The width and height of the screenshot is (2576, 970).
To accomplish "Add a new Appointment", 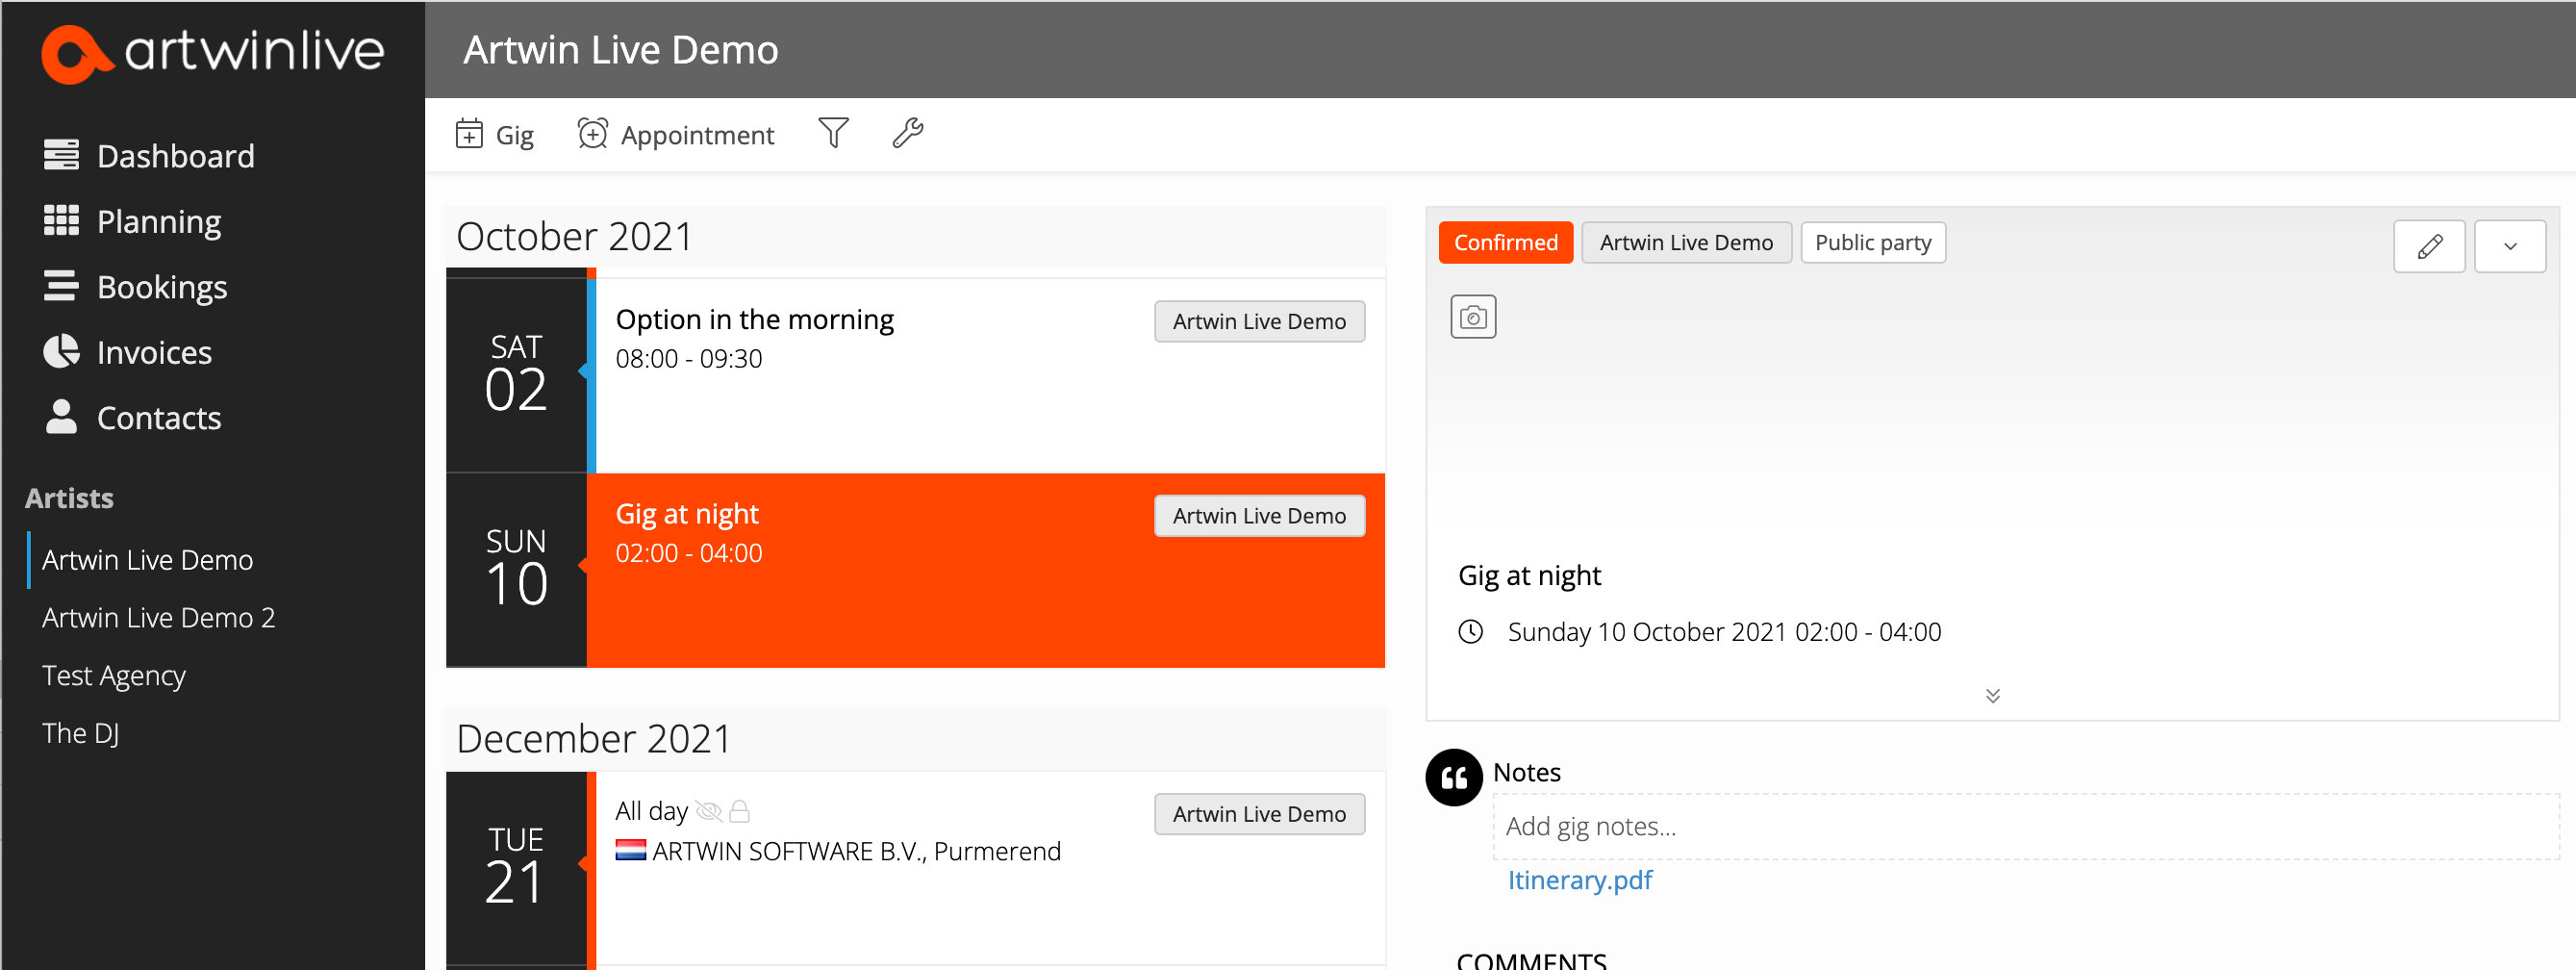I will pos(676,135).
